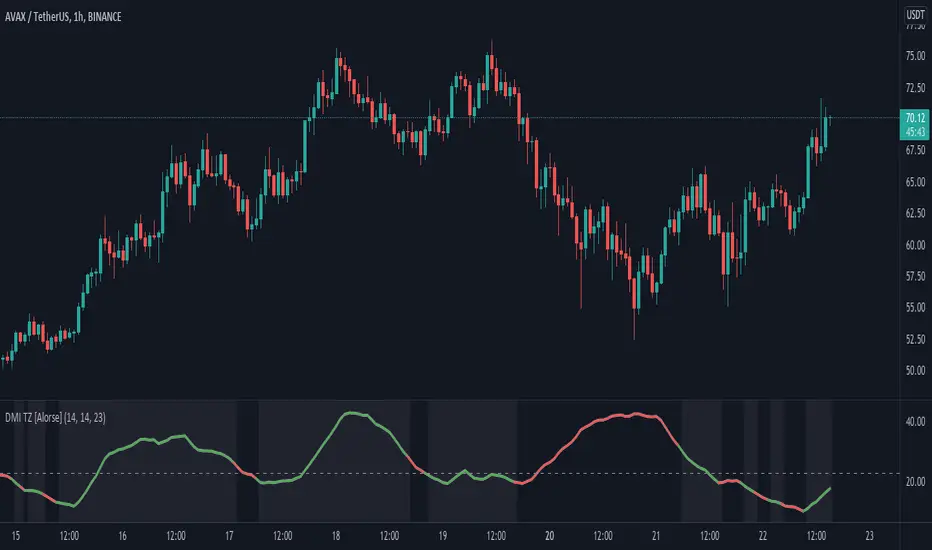The width and height of the screenshot is (932, 550).
Task: Click the right end of the DMI indicator line
Action: (831, 488)
